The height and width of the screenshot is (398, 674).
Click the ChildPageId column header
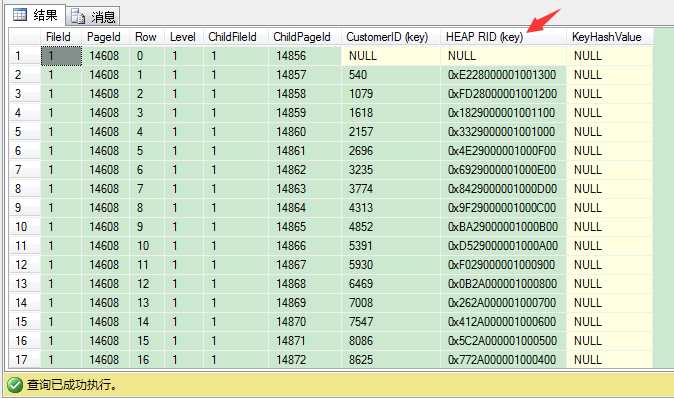[305, 37]
